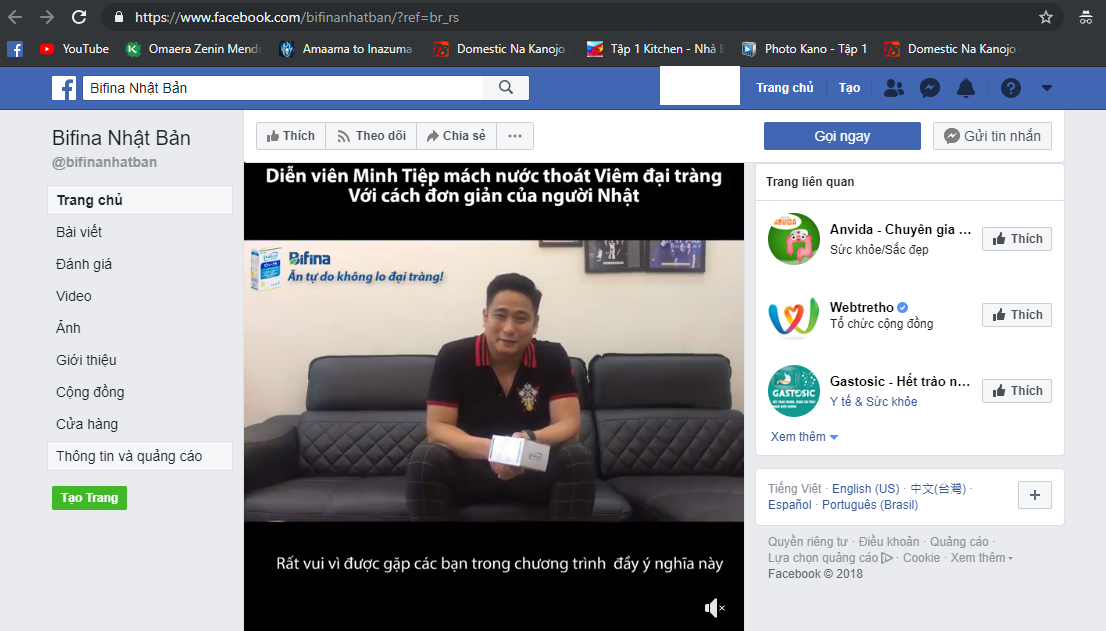Open the Tập 1 Kitchen bookmark
The width and height of the screenshot is (1106, 631).
(x=655, y=49)
